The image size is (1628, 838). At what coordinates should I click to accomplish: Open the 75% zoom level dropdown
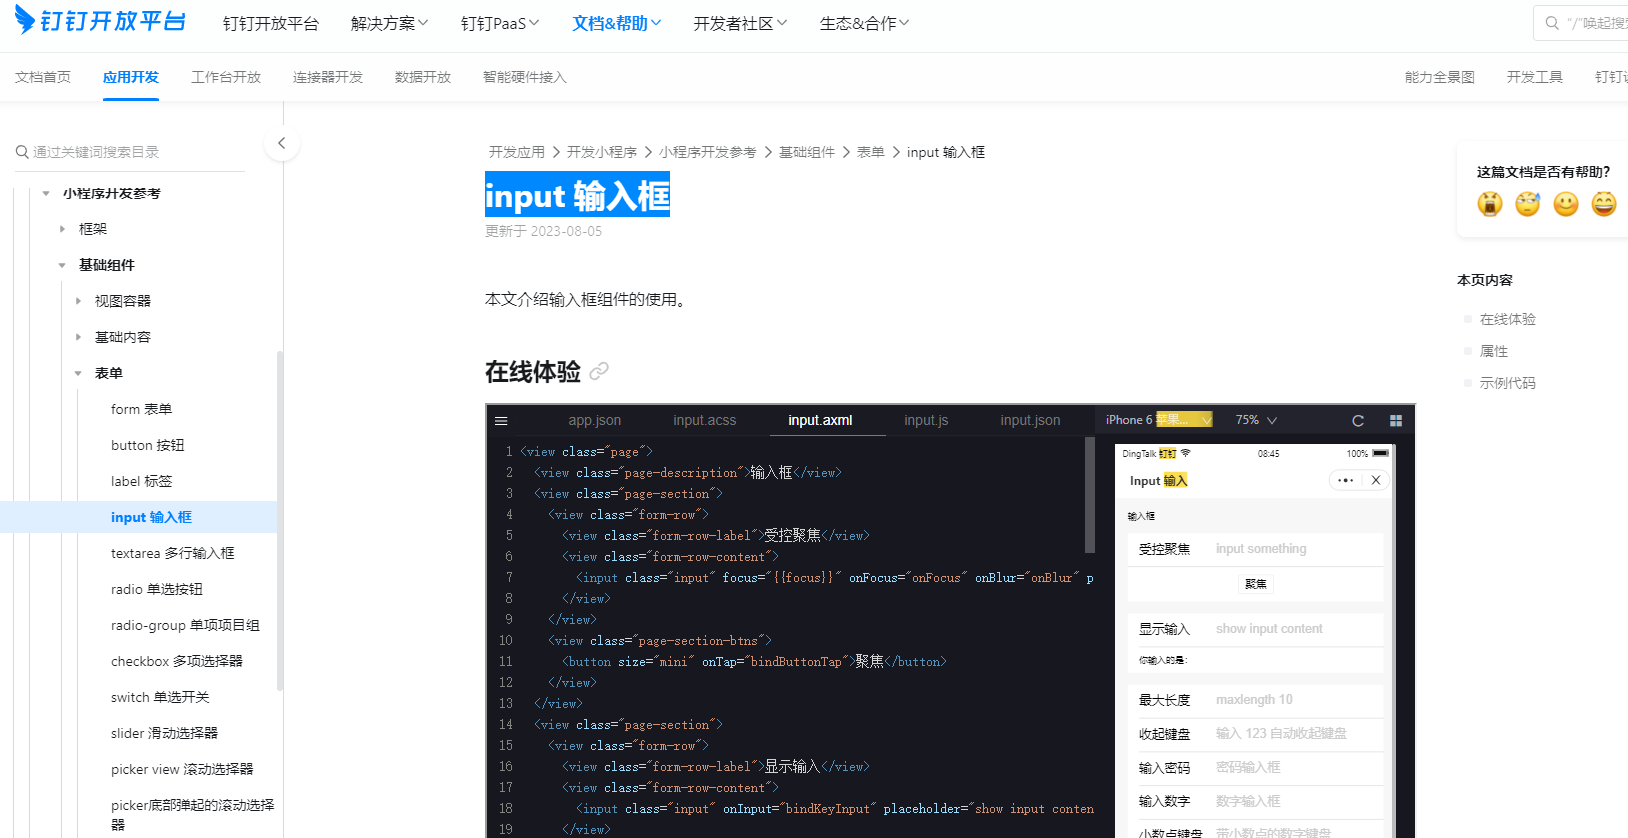pyautogui.click(x=1256, y=420)
